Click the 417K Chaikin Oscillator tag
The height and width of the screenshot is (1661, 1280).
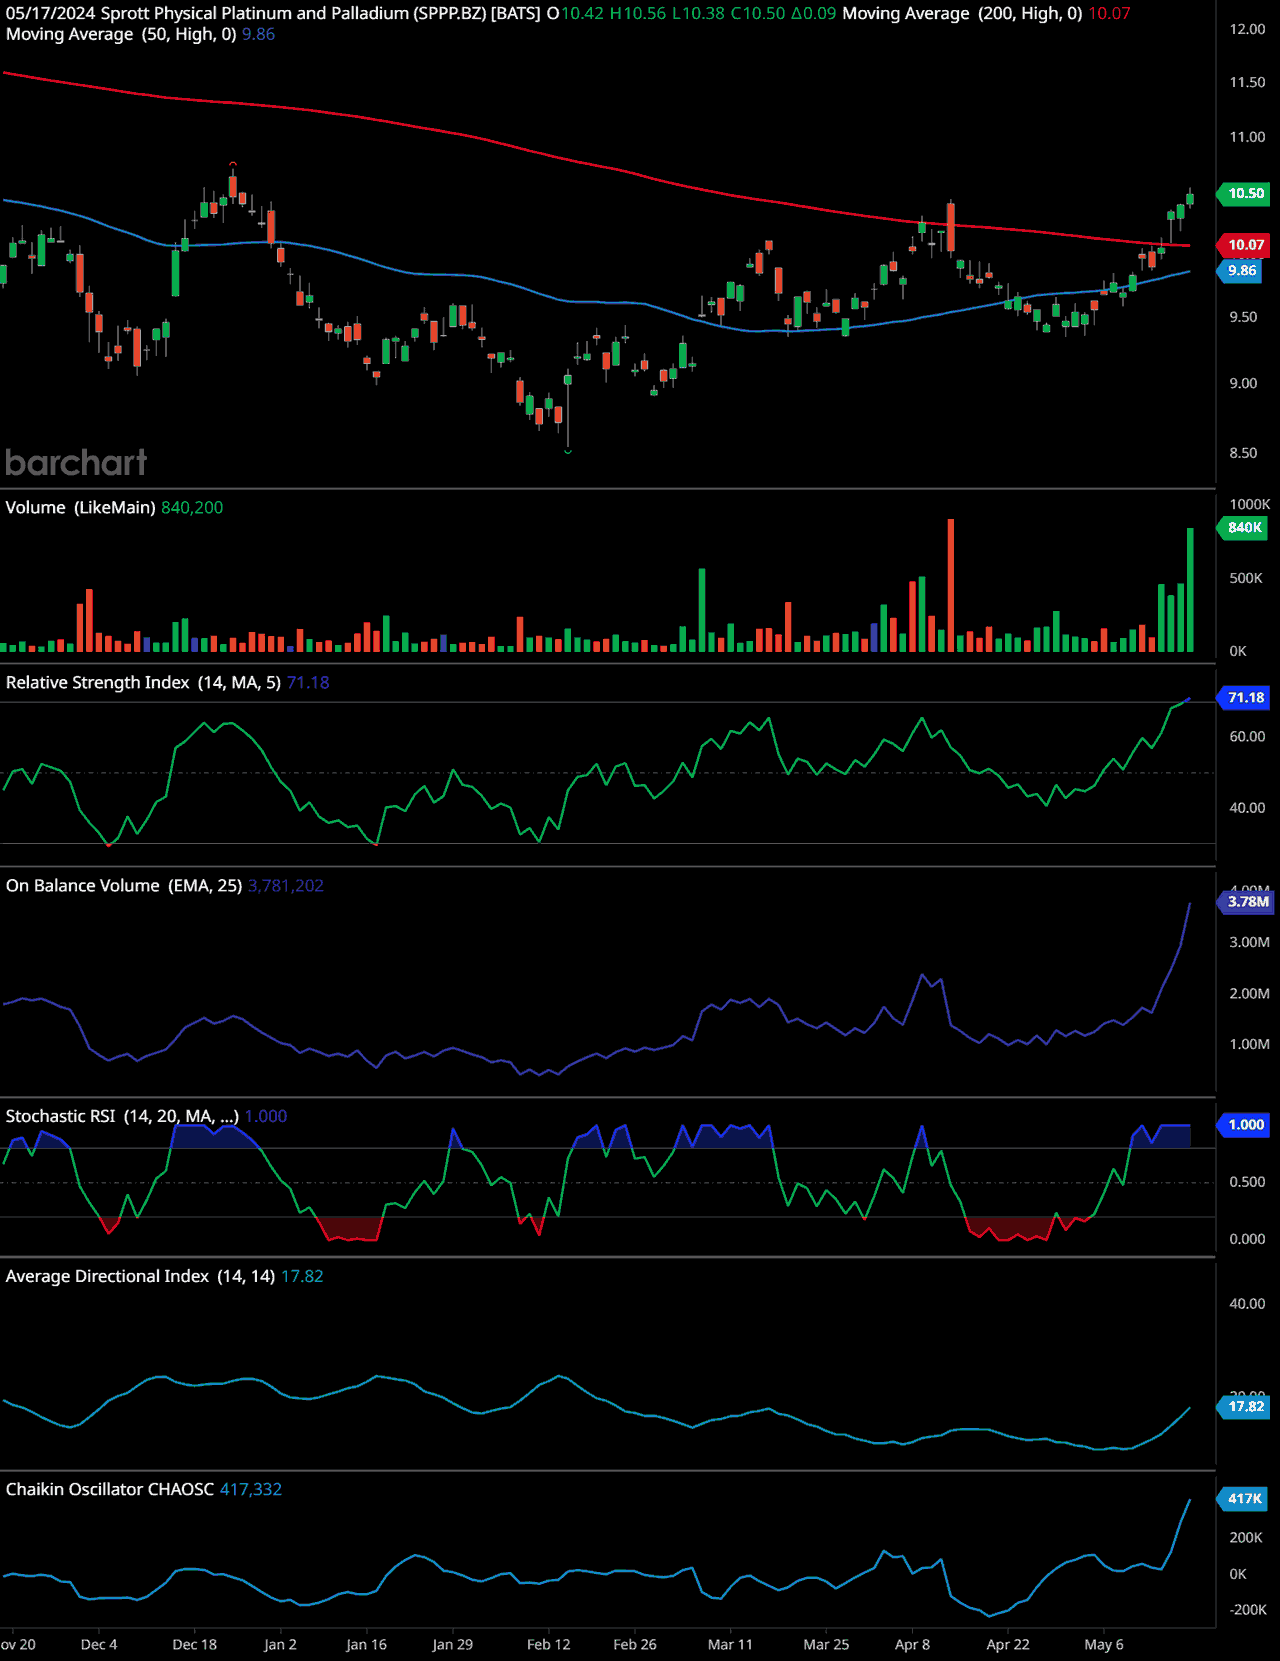tap(1242, 1498)
